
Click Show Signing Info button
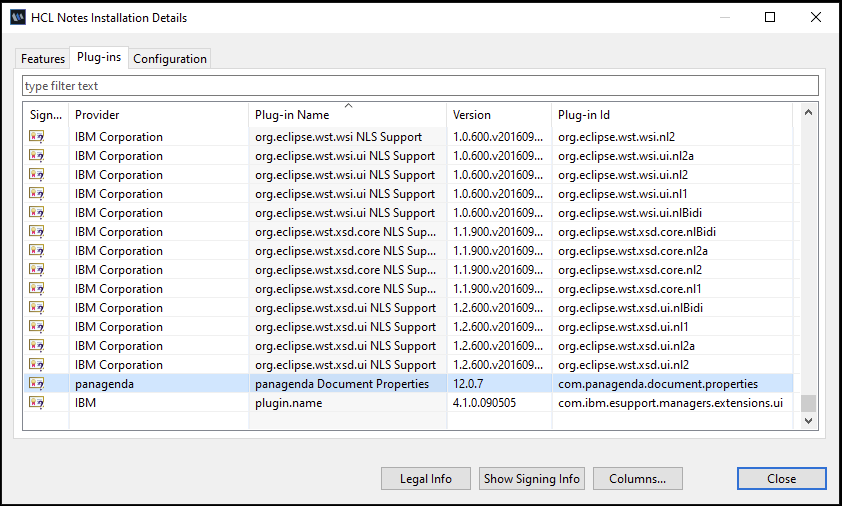(532, 479)
